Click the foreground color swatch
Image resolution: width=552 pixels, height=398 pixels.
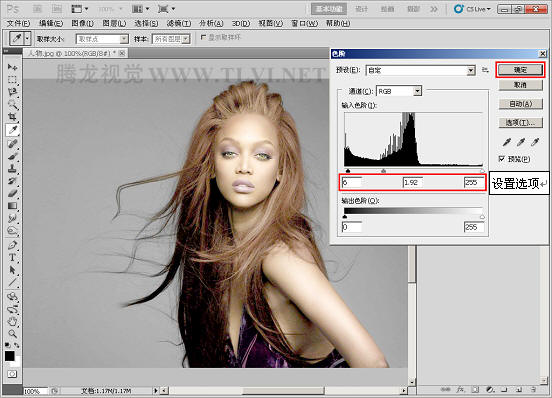(x=10, y=356)
